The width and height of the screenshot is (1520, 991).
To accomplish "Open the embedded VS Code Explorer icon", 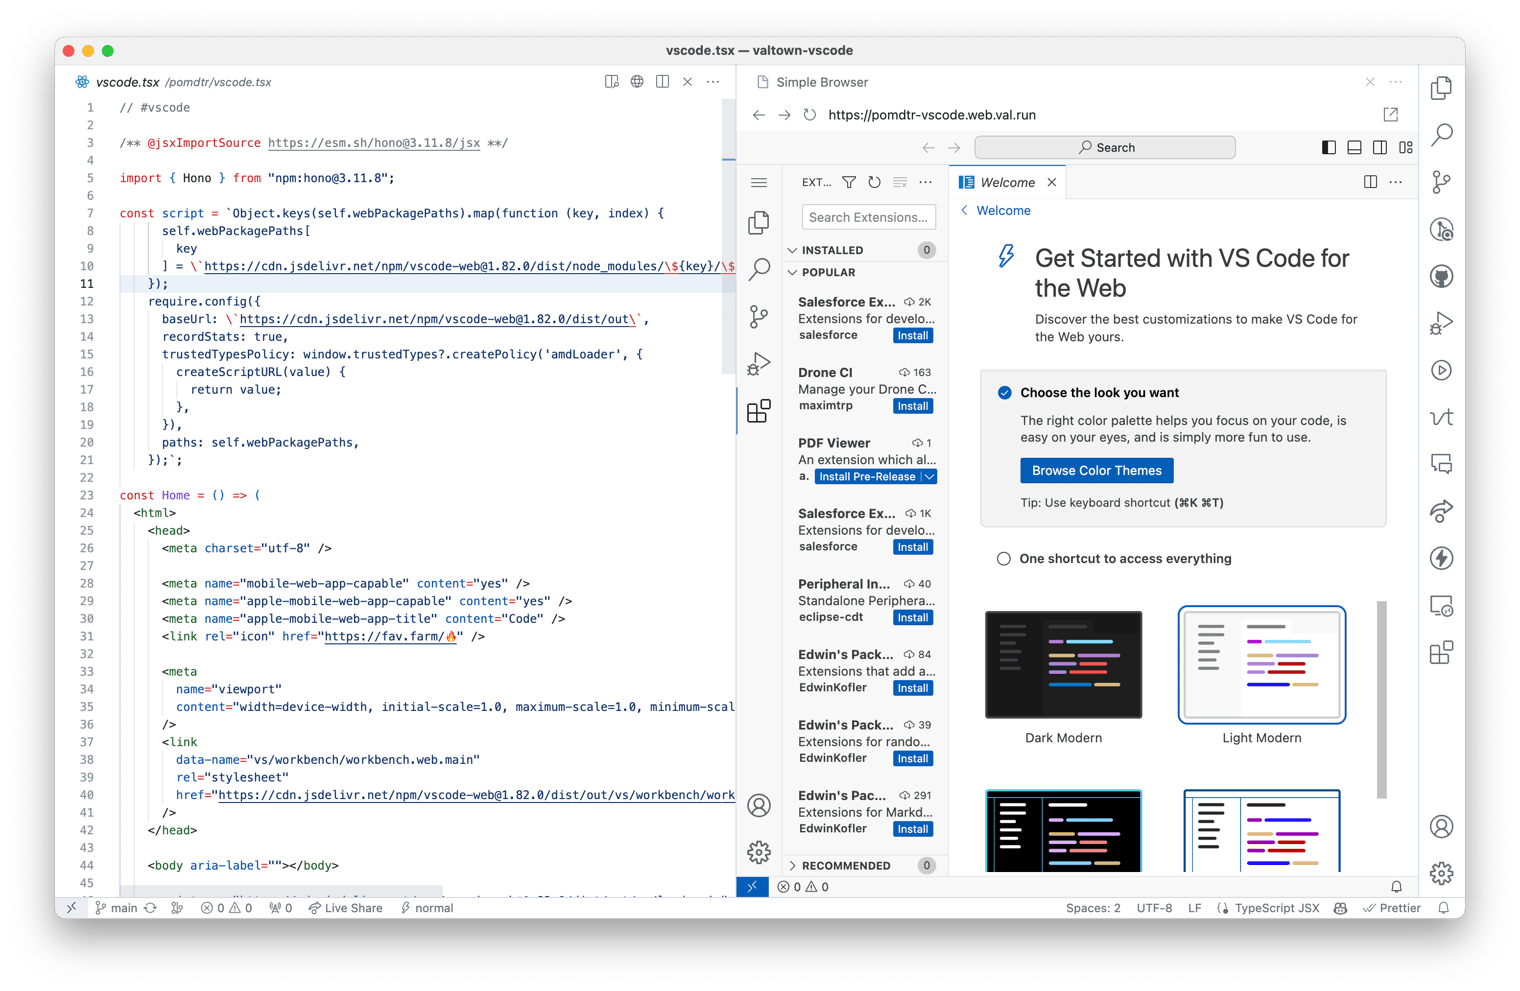I will click(759, 222).
